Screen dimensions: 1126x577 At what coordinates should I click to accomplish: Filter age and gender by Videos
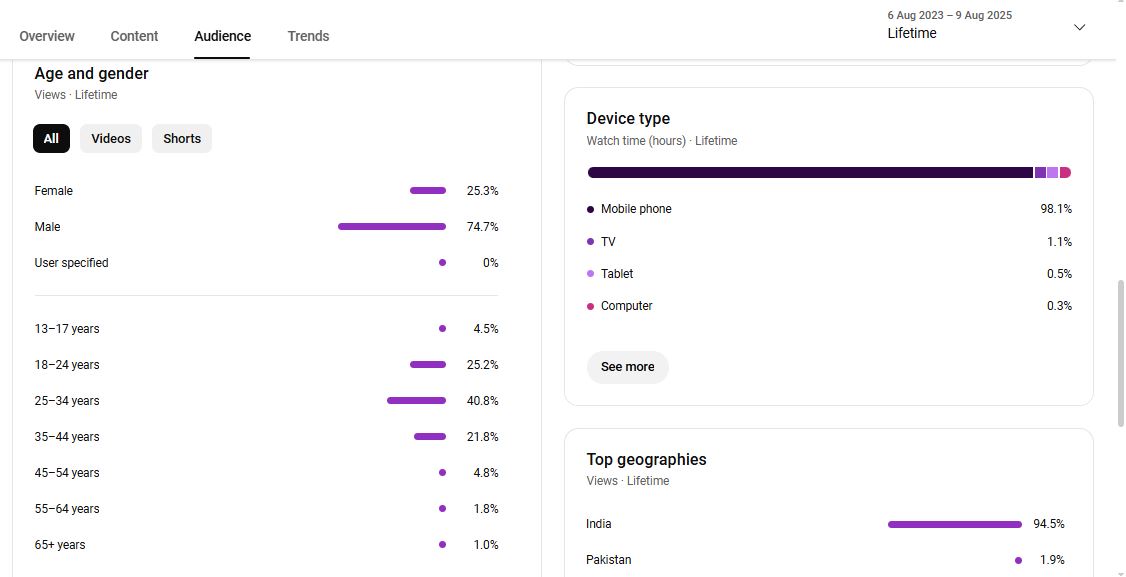click(111, 139)
